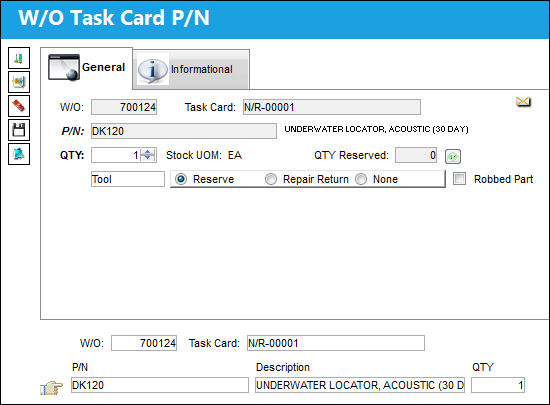Click the italic P/N: label
The height and width of the screenshot is (405, 550).
click(x=73, y=131)
